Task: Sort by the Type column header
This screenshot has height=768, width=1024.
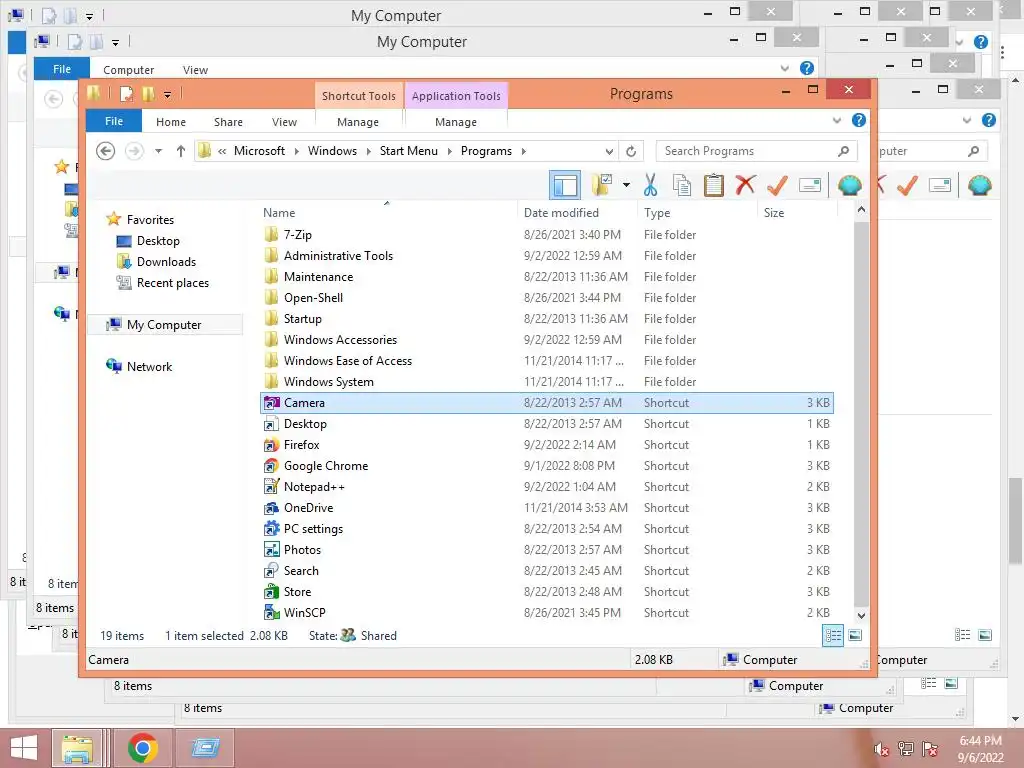Action: point(657,213)
